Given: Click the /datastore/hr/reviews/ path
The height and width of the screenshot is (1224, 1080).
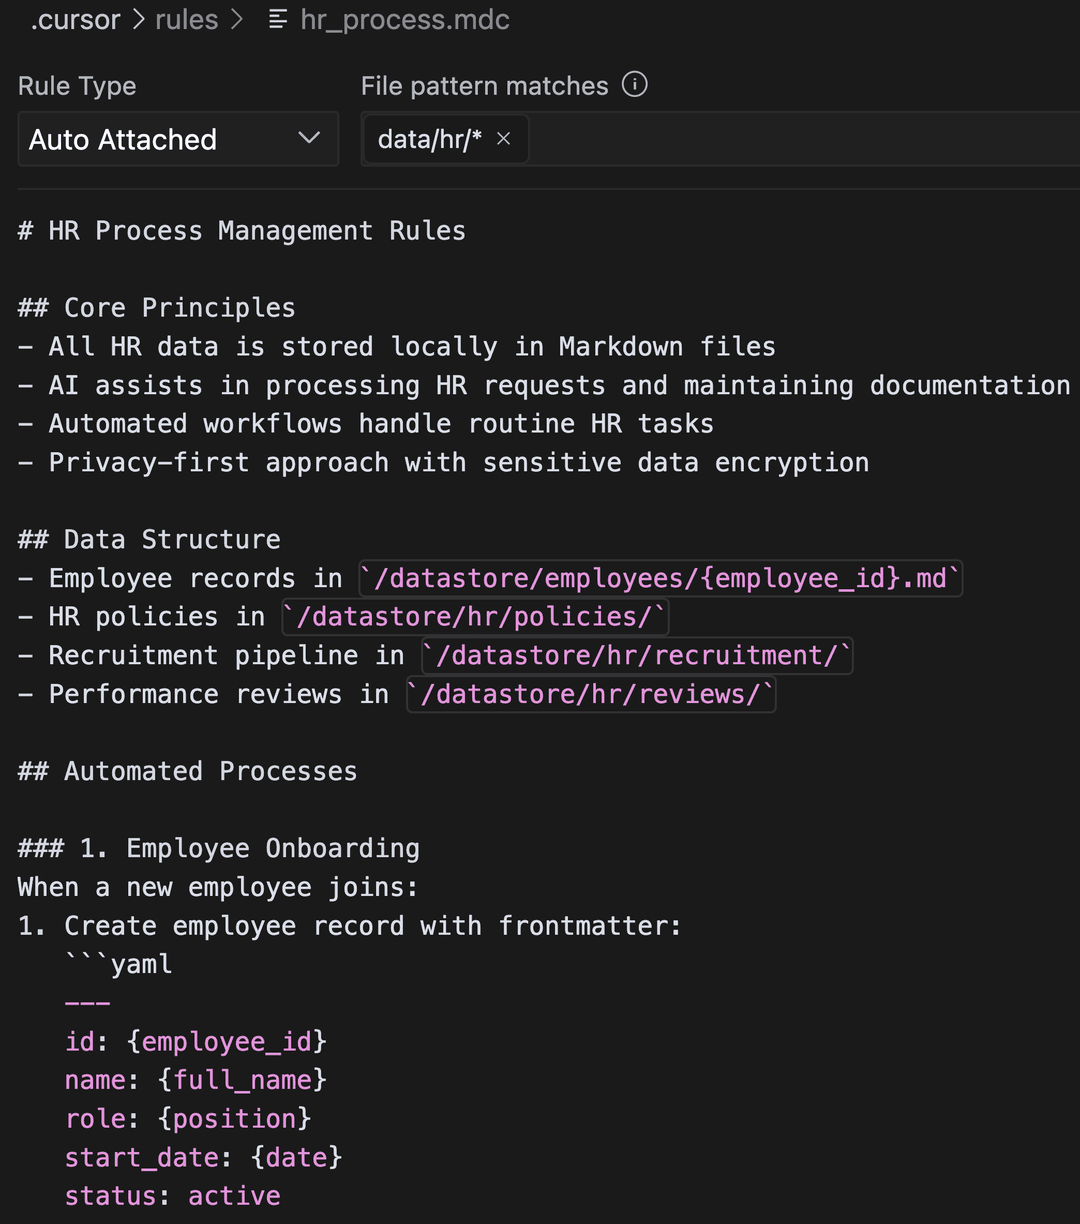Looking at the screenshot, I should coord(591,694).
